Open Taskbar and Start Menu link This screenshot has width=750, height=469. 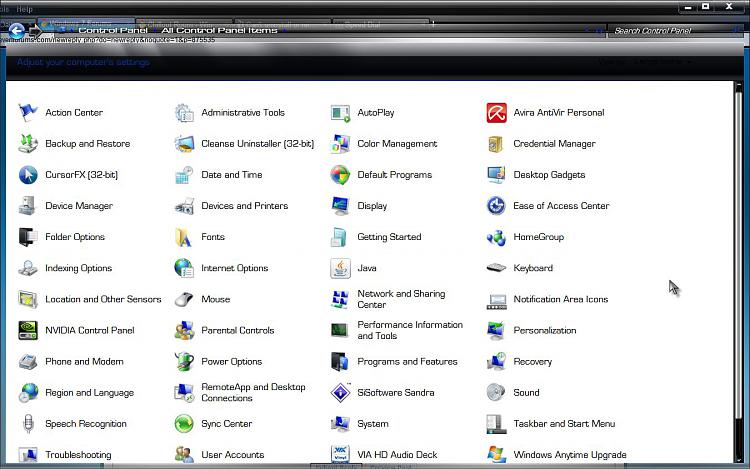[x=564, y=424]
